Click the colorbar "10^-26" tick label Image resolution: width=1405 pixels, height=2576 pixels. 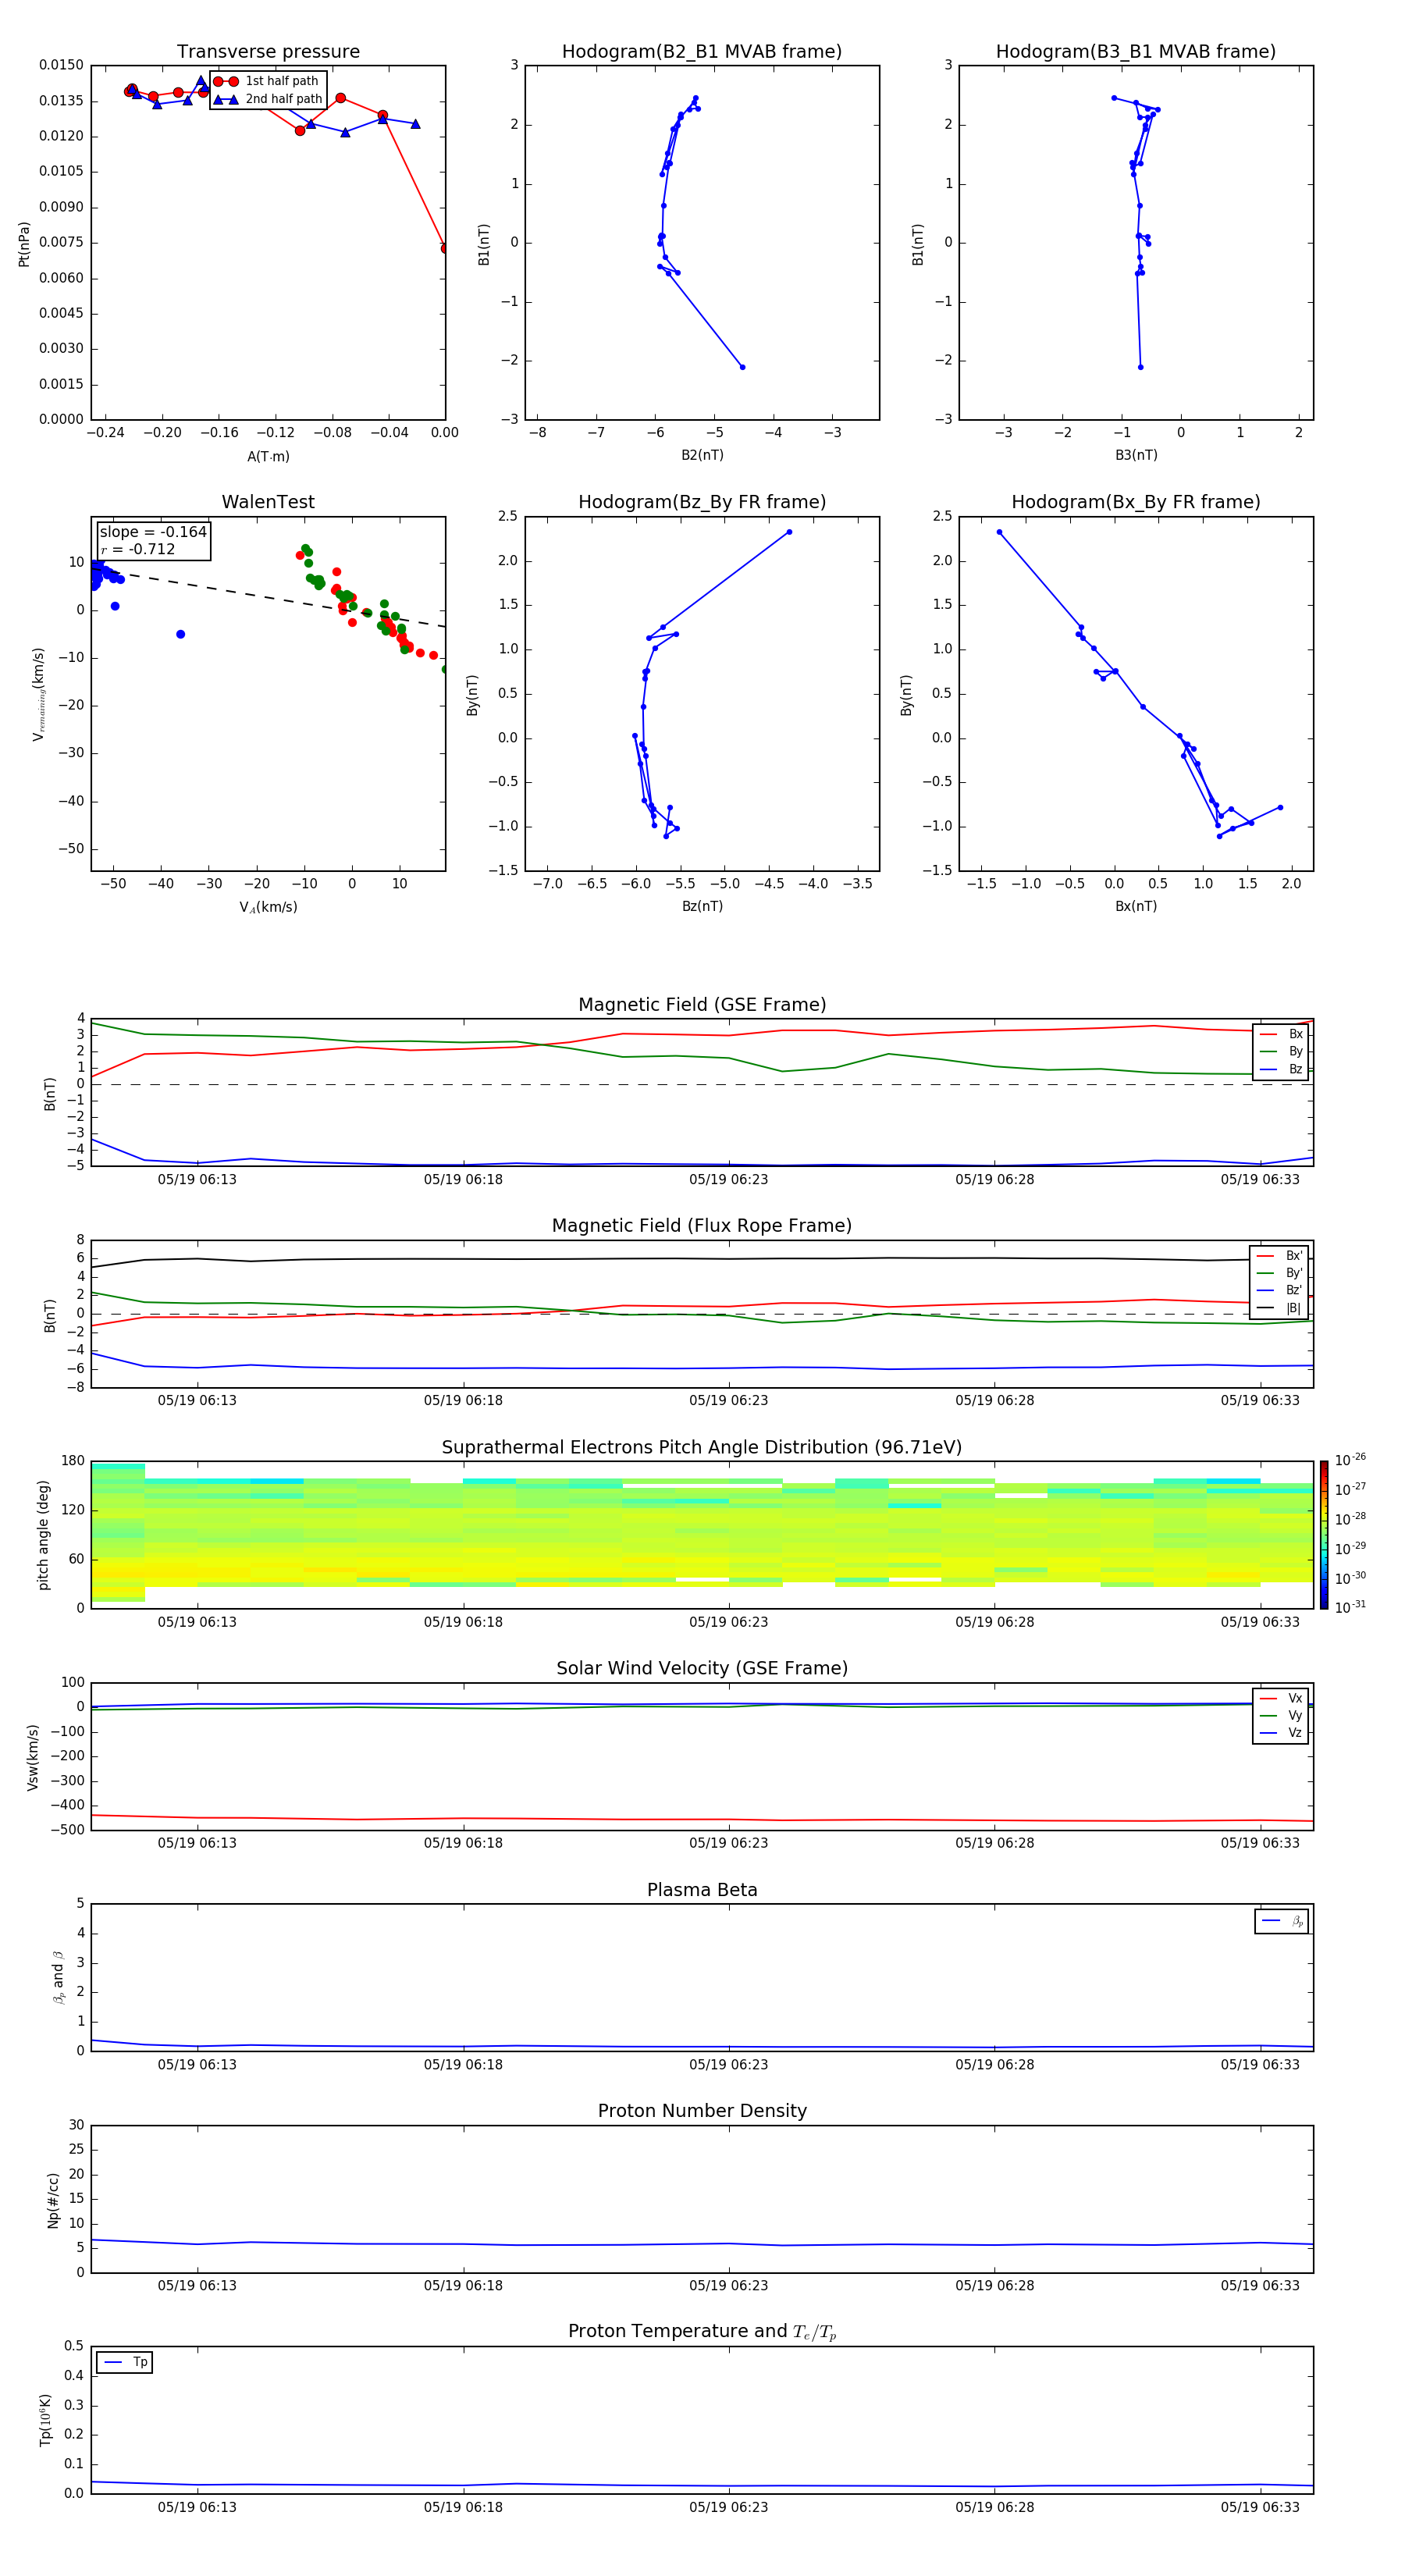(x=1350, y=1460)
